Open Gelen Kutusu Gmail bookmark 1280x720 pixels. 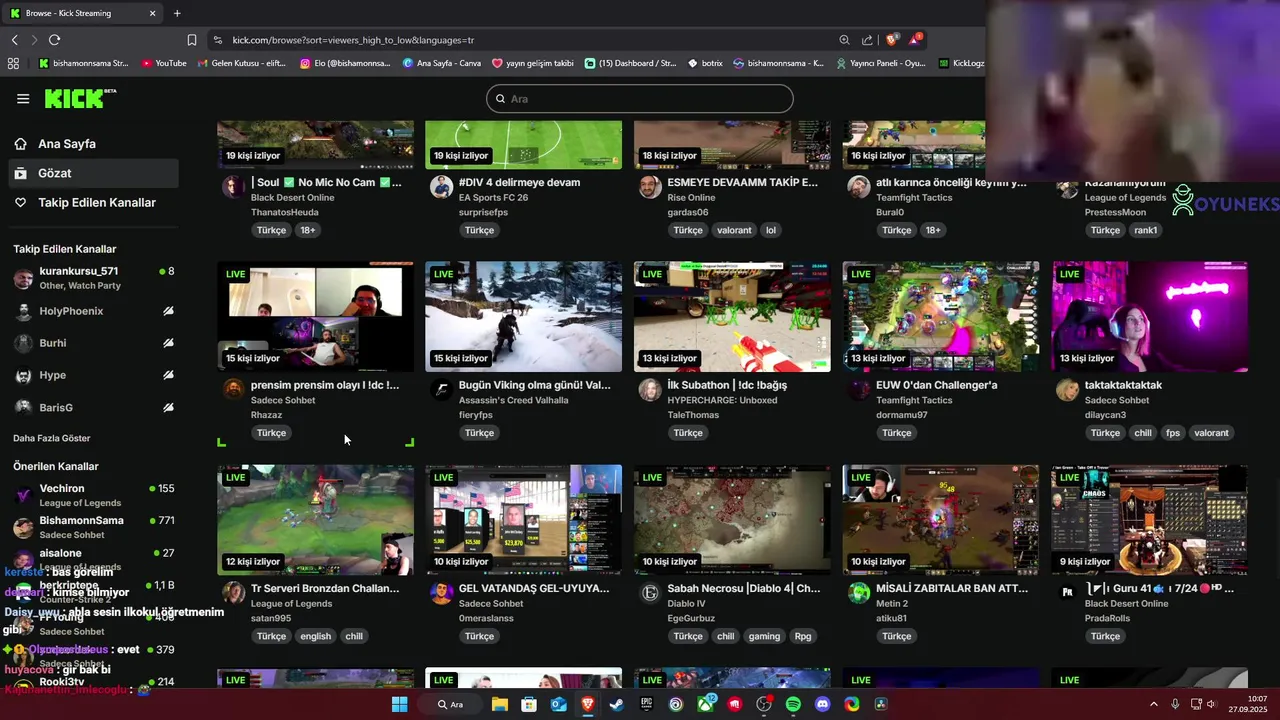coord(241,63)
